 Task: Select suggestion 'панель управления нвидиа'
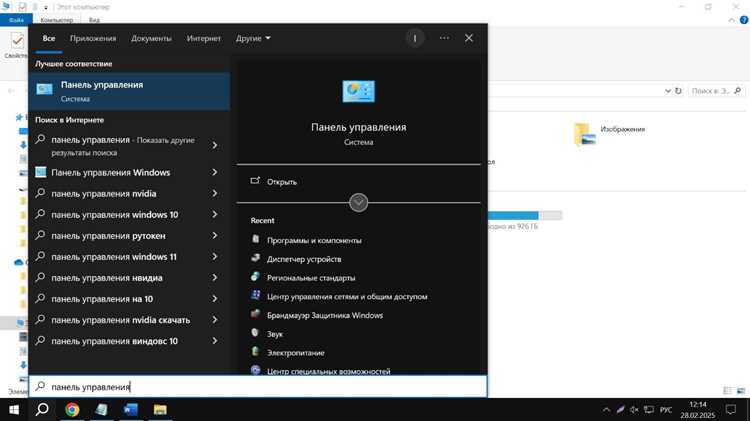[x=107, y=277]
